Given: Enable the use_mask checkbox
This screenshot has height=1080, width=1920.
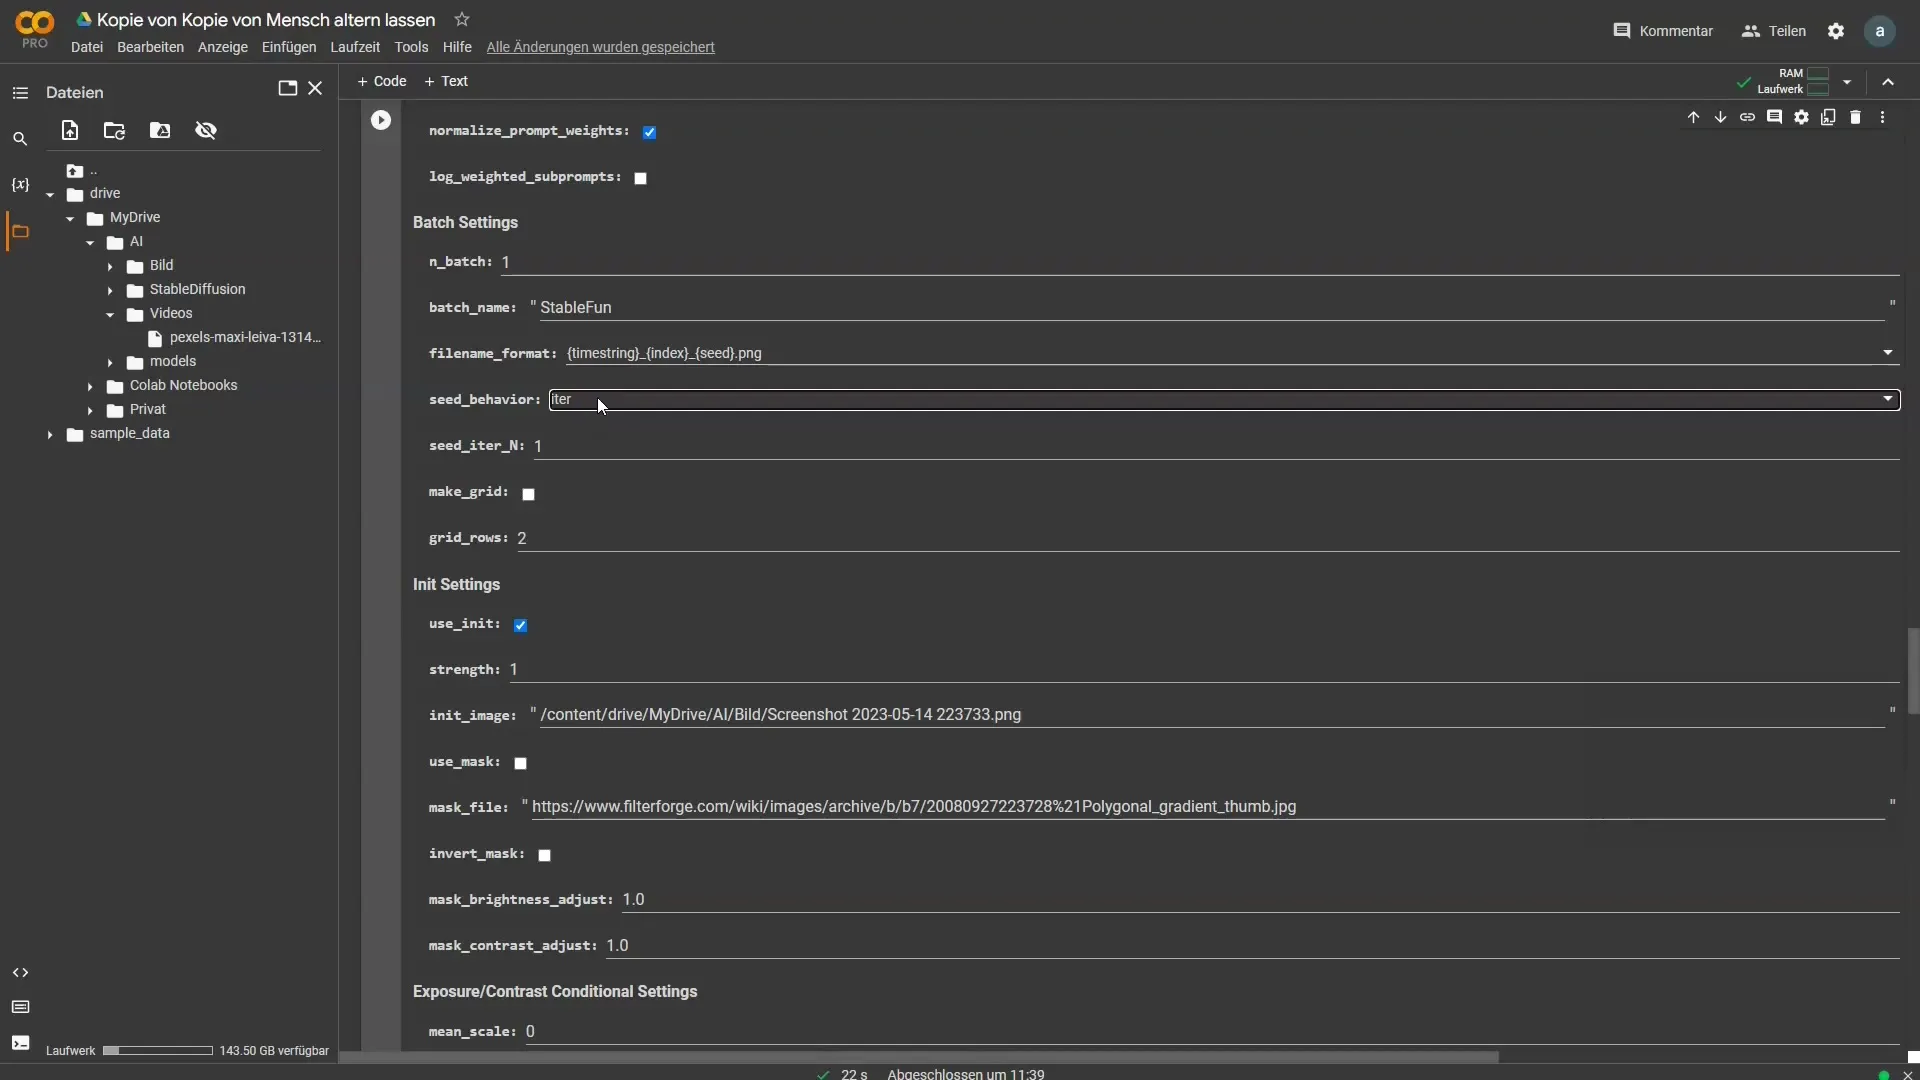Looking at the screenshot, I should 520,764.
